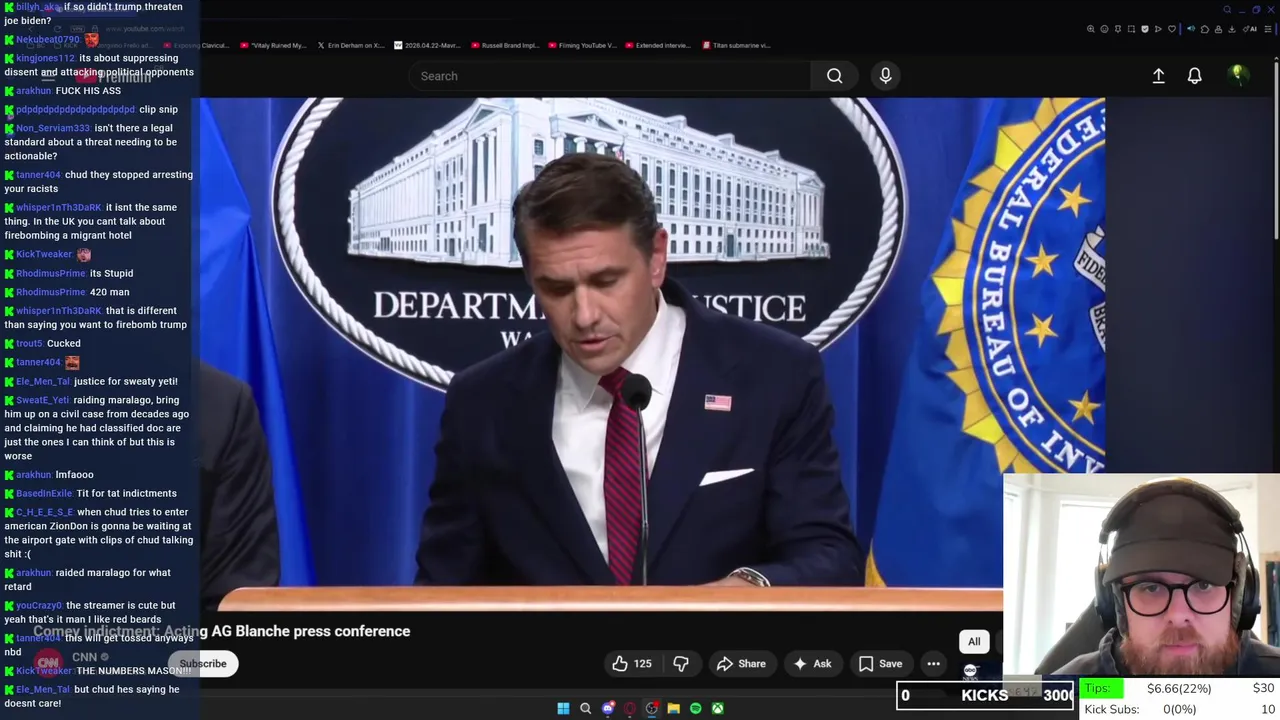Click the Tips $6.66(22%) overlay
The height and width of the screenshot is (720, 1280).
click(x=1180, y=688)
